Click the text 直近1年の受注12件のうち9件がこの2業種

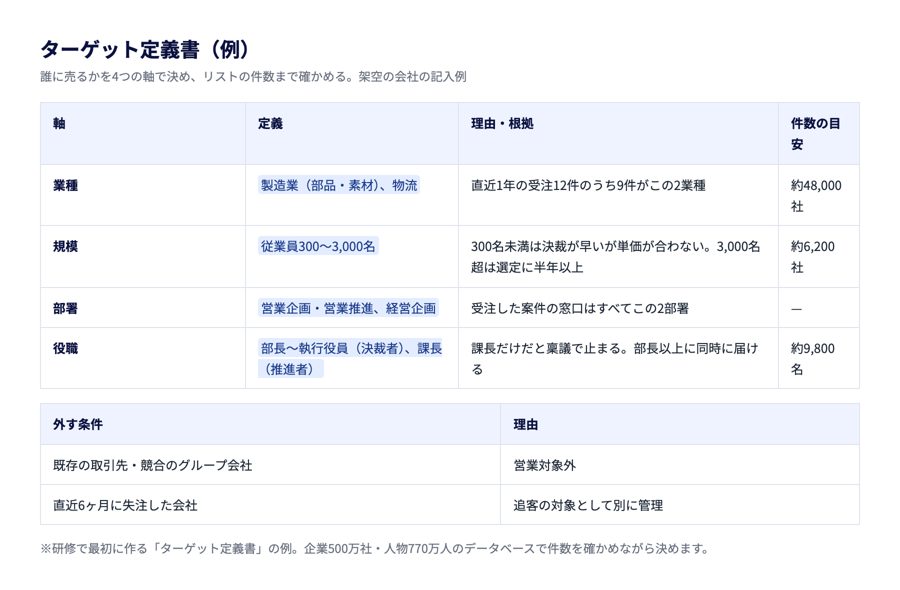click(588, 185)
